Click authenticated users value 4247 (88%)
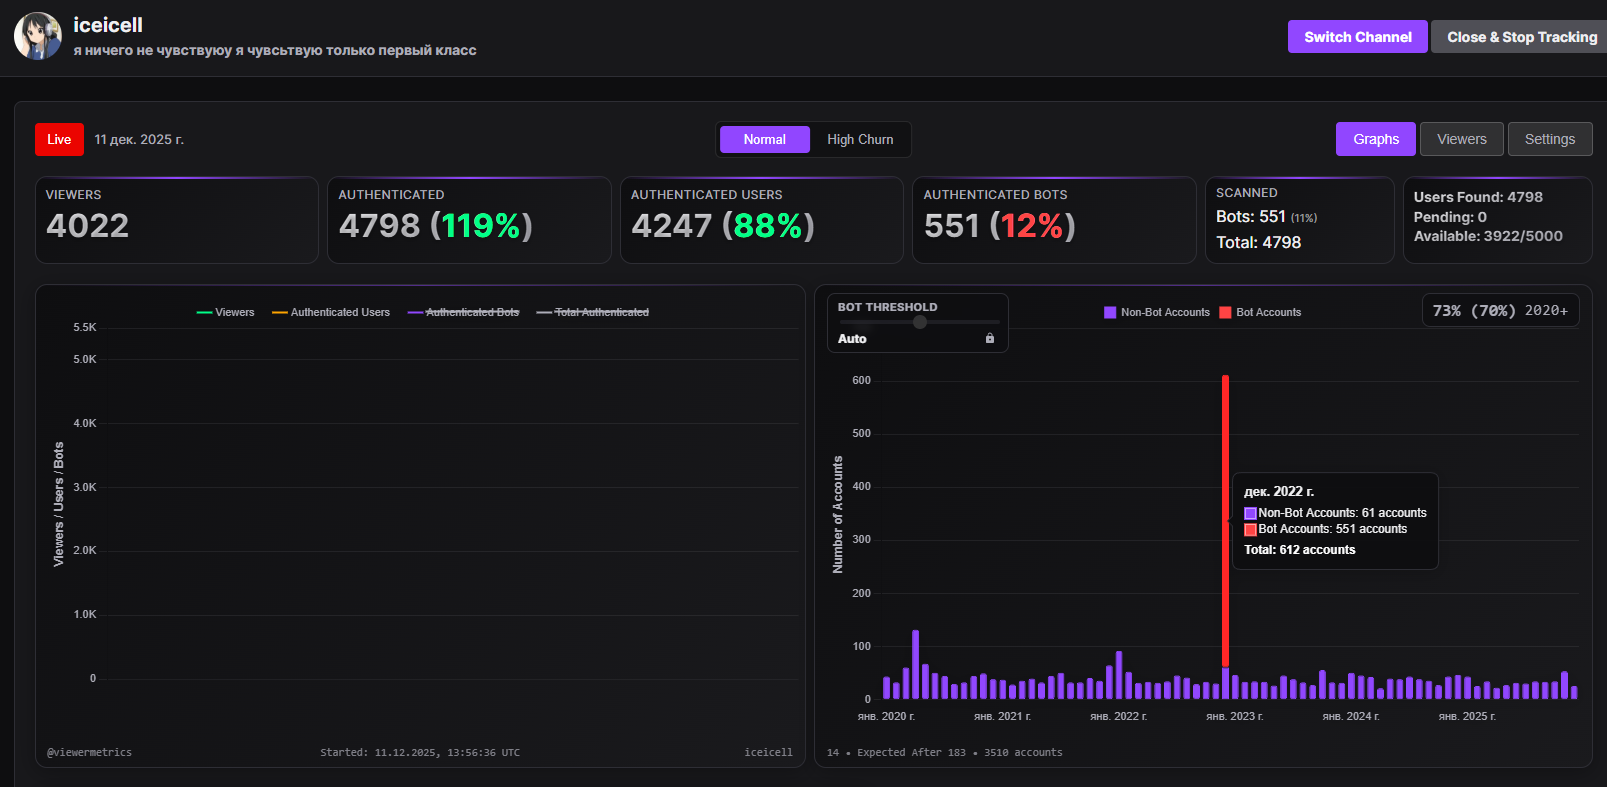Image resolution: width=1607 pixels, height=787 pixels. click(x=723, y=226)
